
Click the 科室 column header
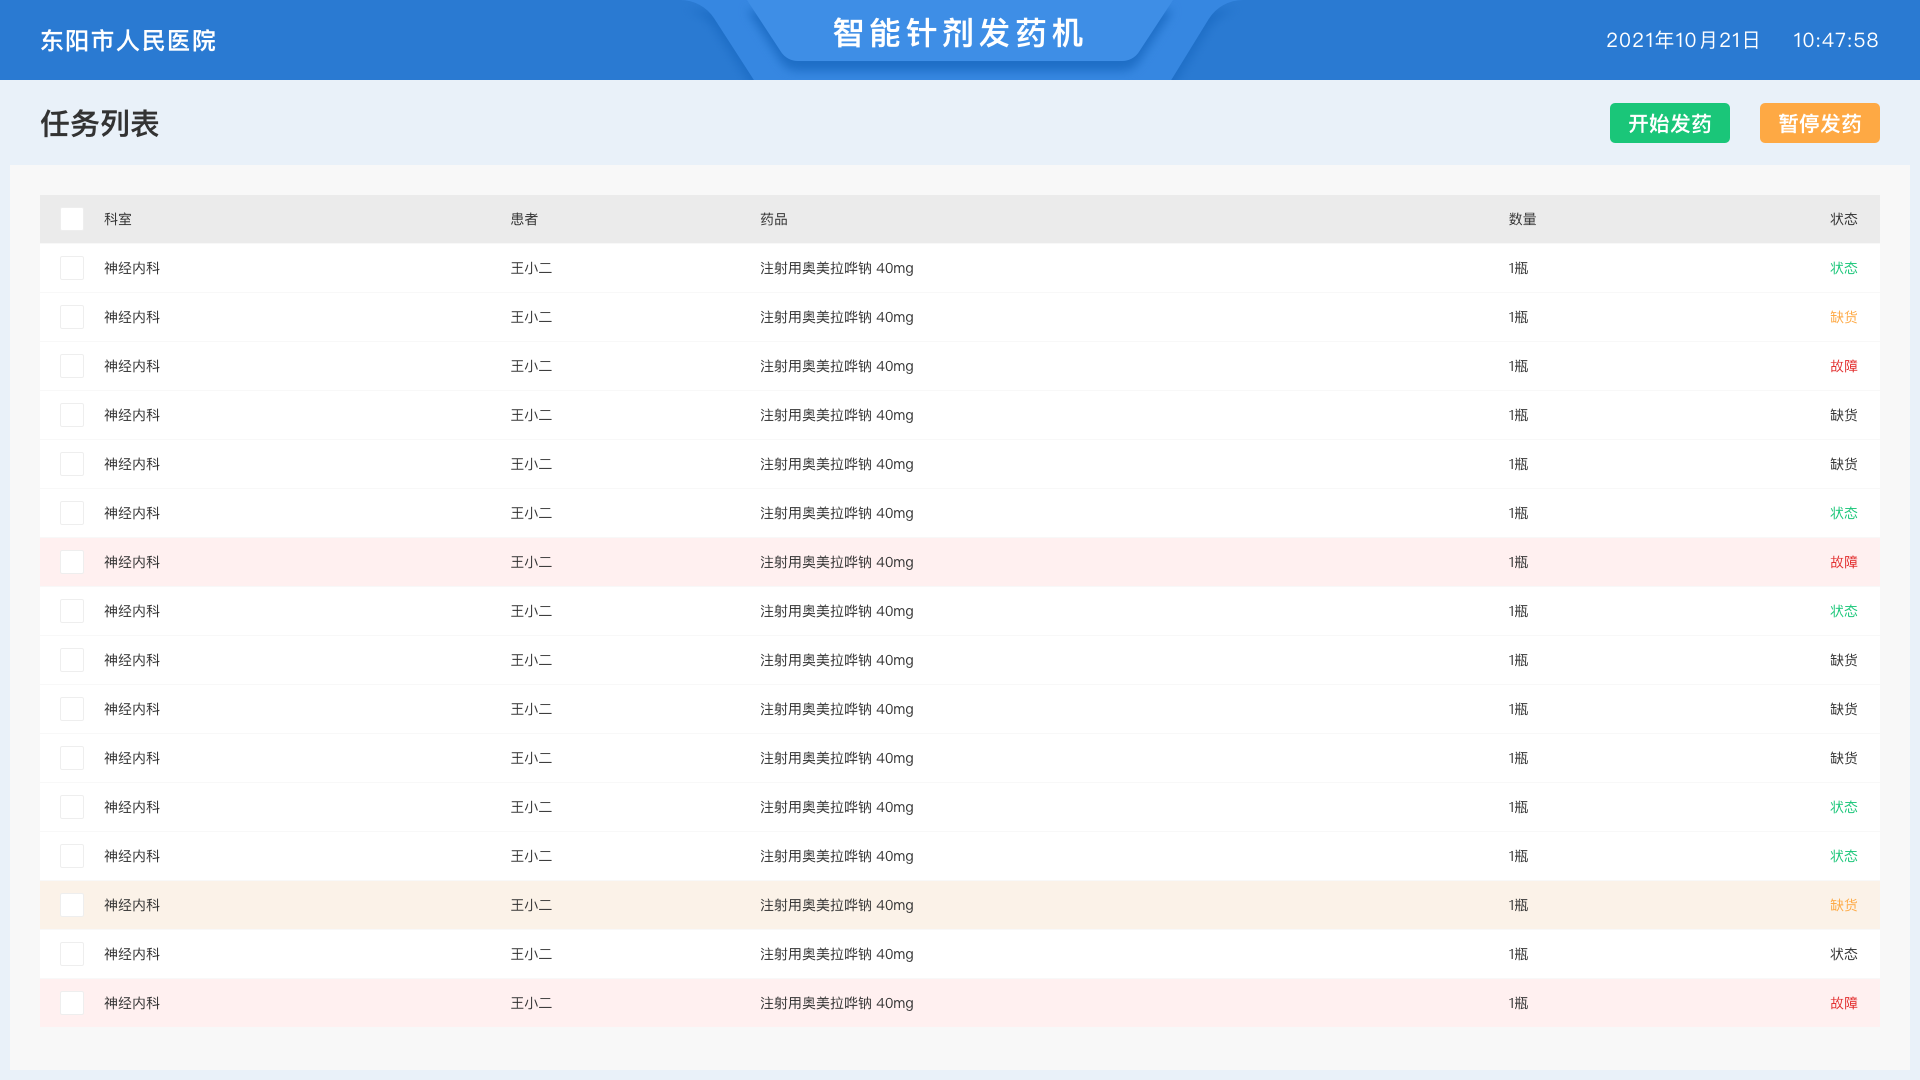coord(118,219)
